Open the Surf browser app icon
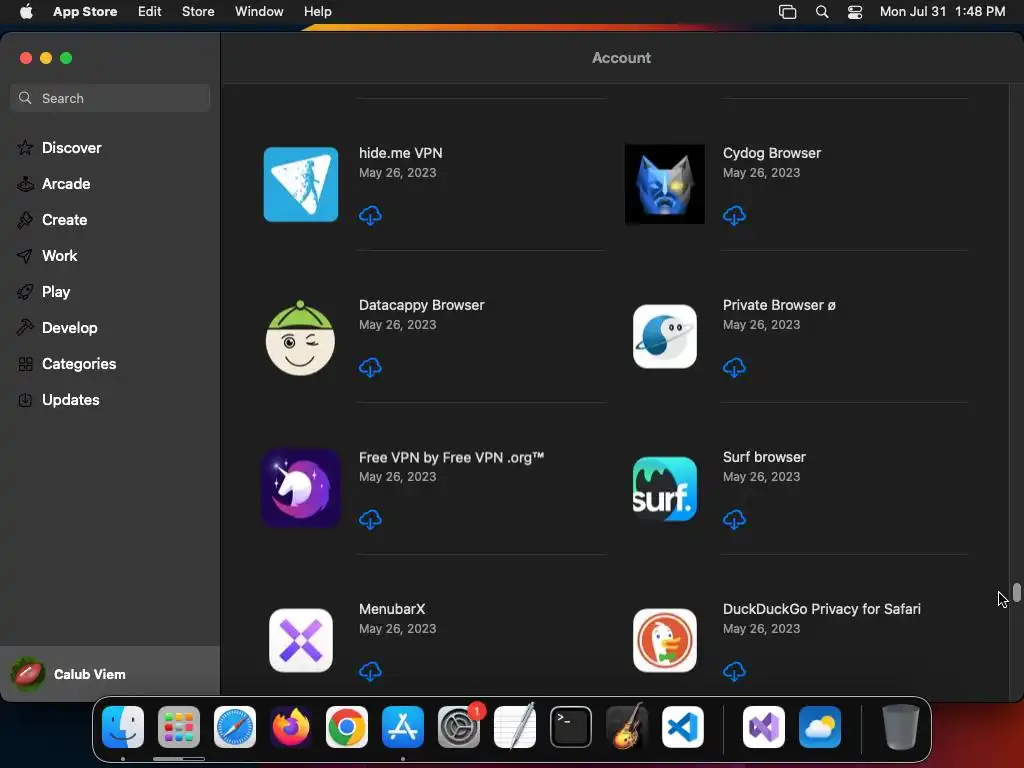 [x=665, y=488]
